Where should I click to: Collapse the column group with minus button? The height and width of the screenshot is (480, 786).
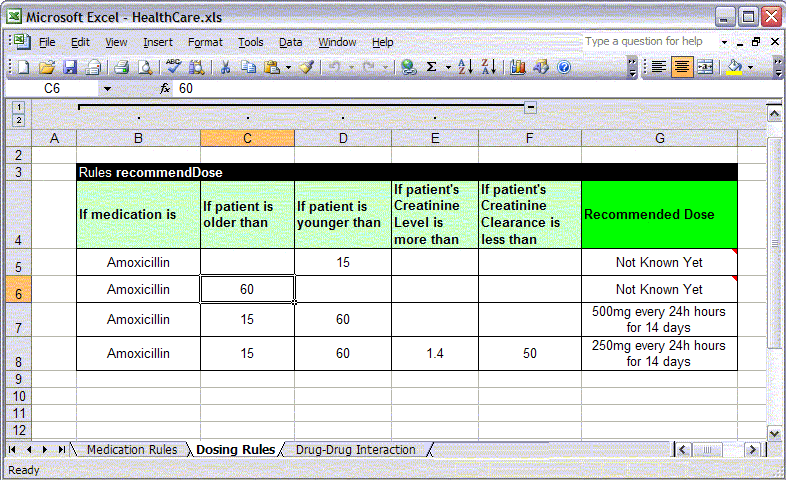(530, 107)
